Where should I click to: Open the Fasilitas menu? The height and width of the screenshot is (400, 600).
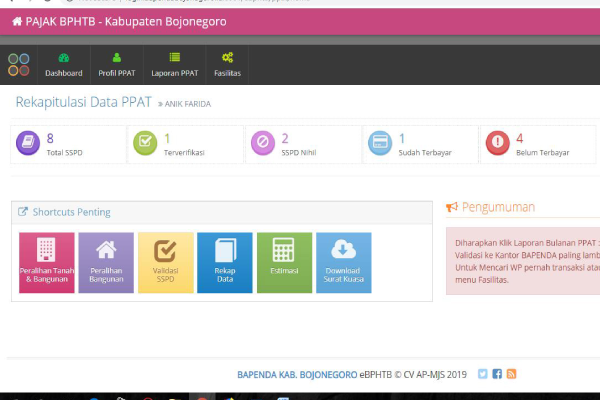click(227, 65)
